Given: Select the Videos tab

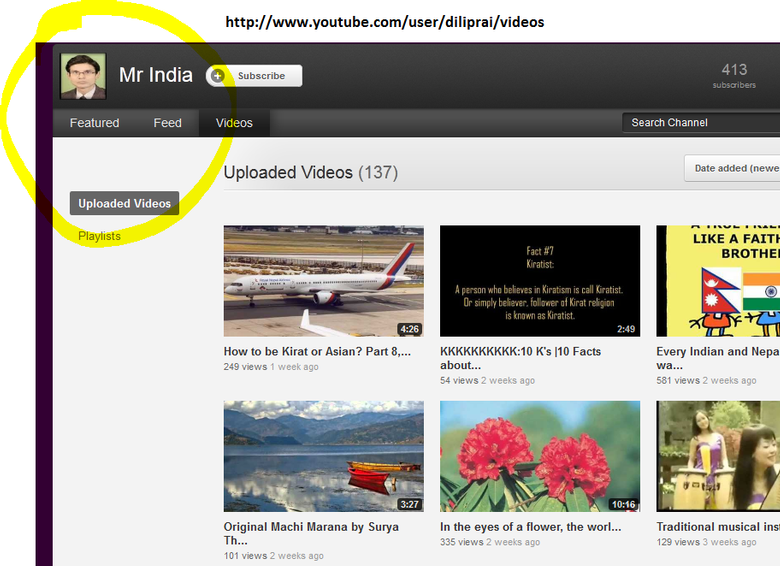Looking at the screenshot, I should pyautogui.click(x=234, y=123).
